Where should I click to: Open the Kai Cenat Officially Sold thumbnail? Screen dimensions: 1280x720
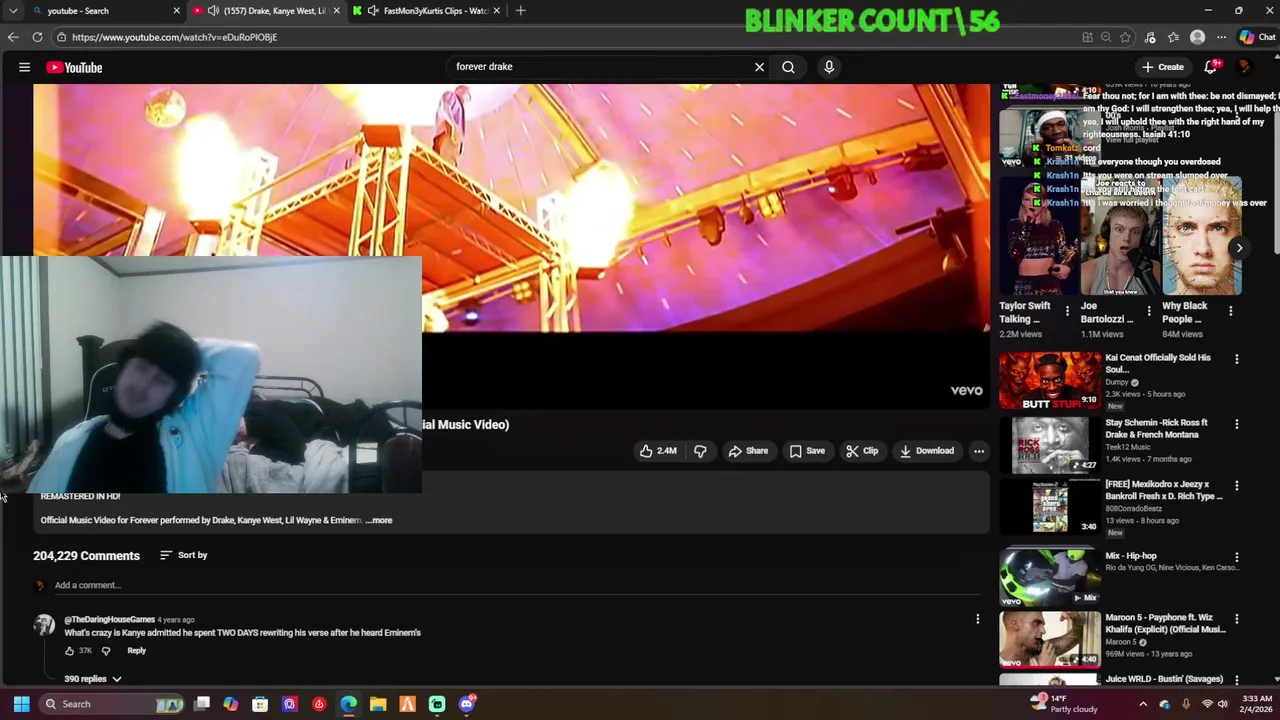(1050, 380)
